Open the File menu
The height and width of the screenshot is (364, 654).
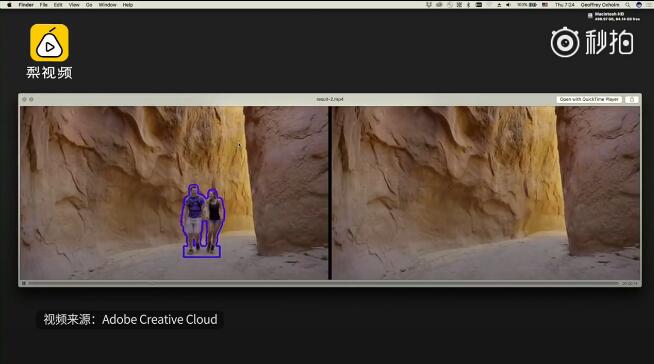point(43,5)
